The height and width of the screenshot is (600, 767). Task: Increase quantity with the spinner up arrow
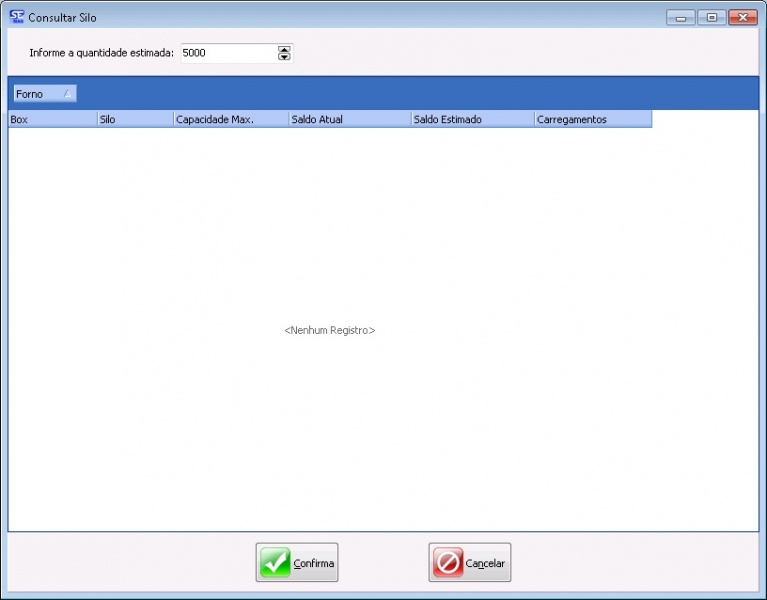tap(284, 49)
